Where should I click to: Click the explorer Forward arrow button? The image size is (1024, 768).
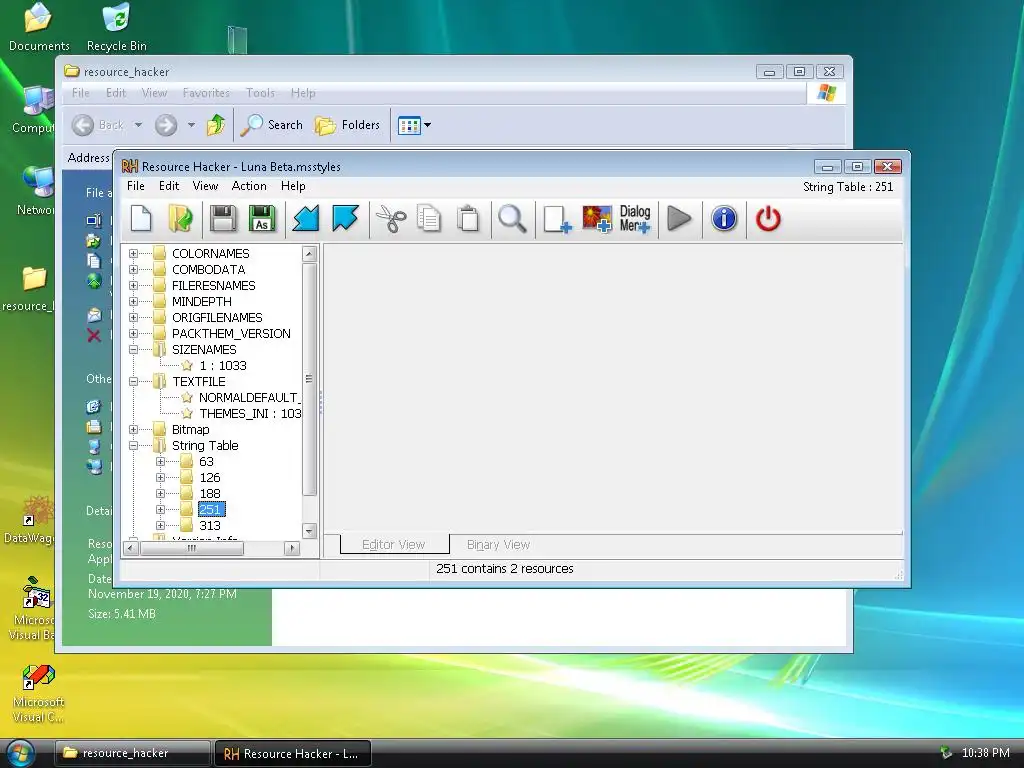click(166, 125)
